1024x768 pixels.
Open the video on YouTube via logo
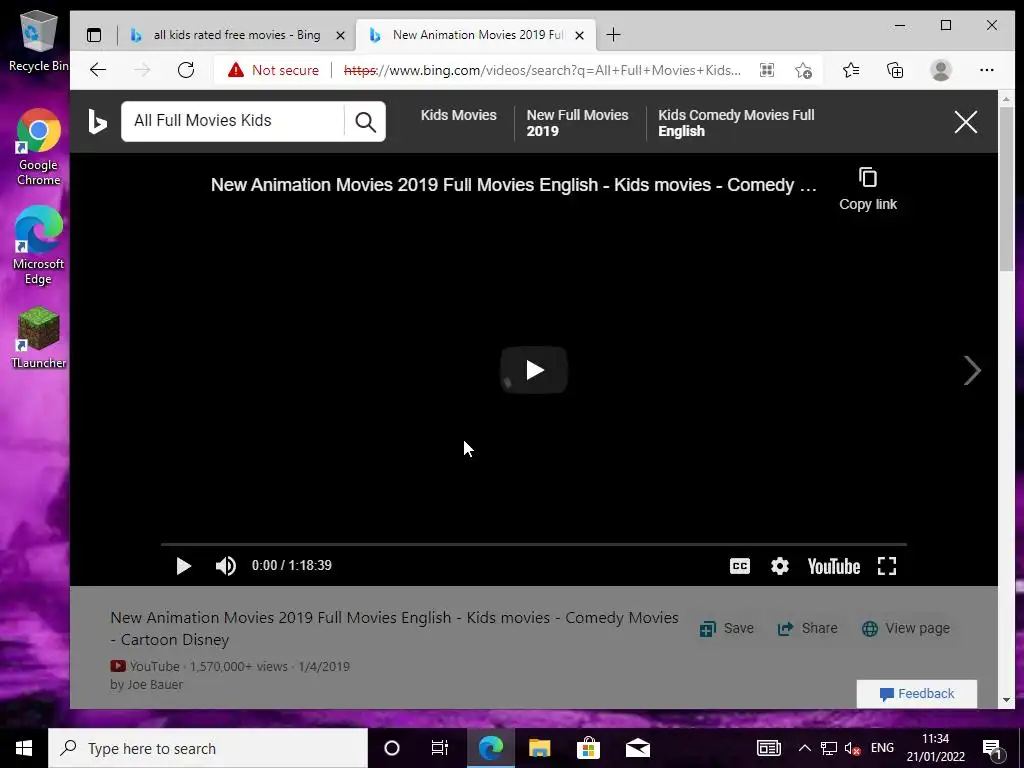[833, 566]
